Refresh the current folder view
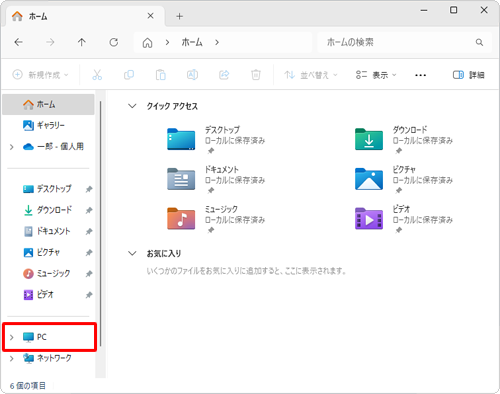The width and height of the screenshot is (500, 394). 114,42
